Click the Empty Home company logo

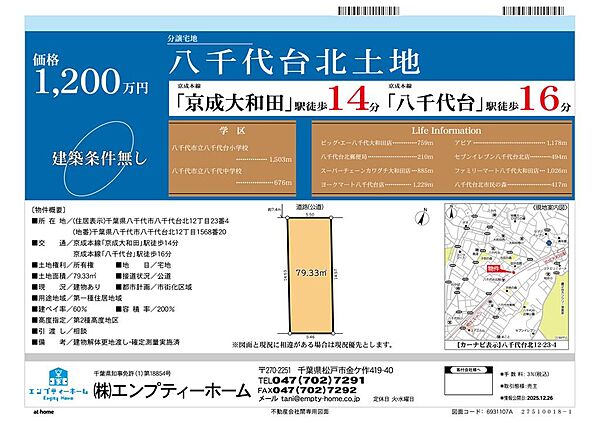tap(58, 384)
